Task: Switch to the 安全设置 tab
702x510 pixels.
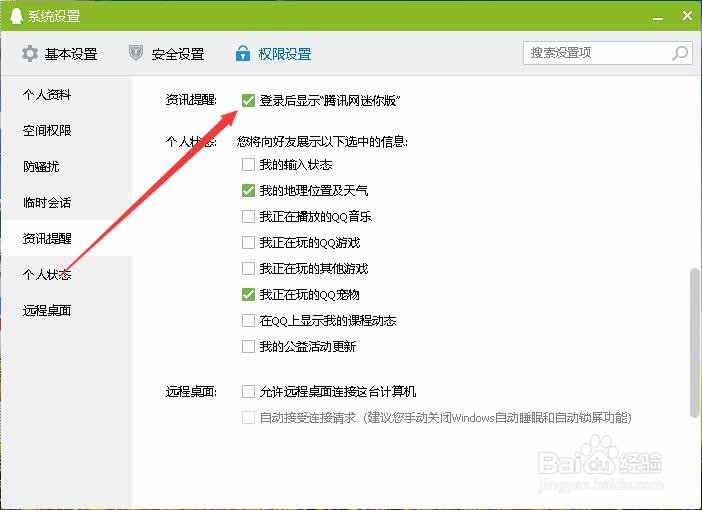Action: tap(167, 54)
